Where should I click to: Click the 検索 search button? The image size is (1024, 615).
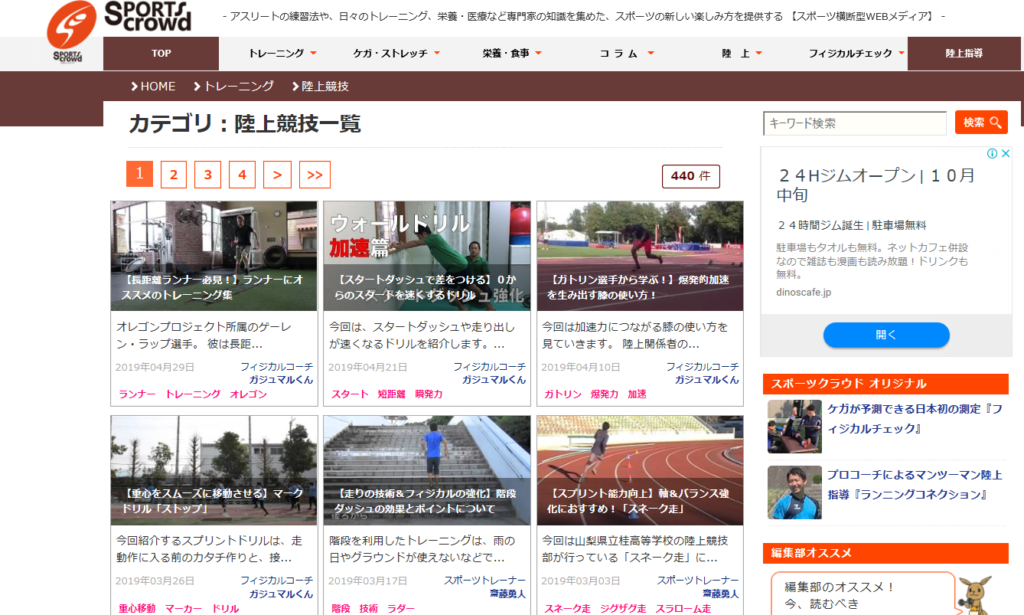(981, 122)
